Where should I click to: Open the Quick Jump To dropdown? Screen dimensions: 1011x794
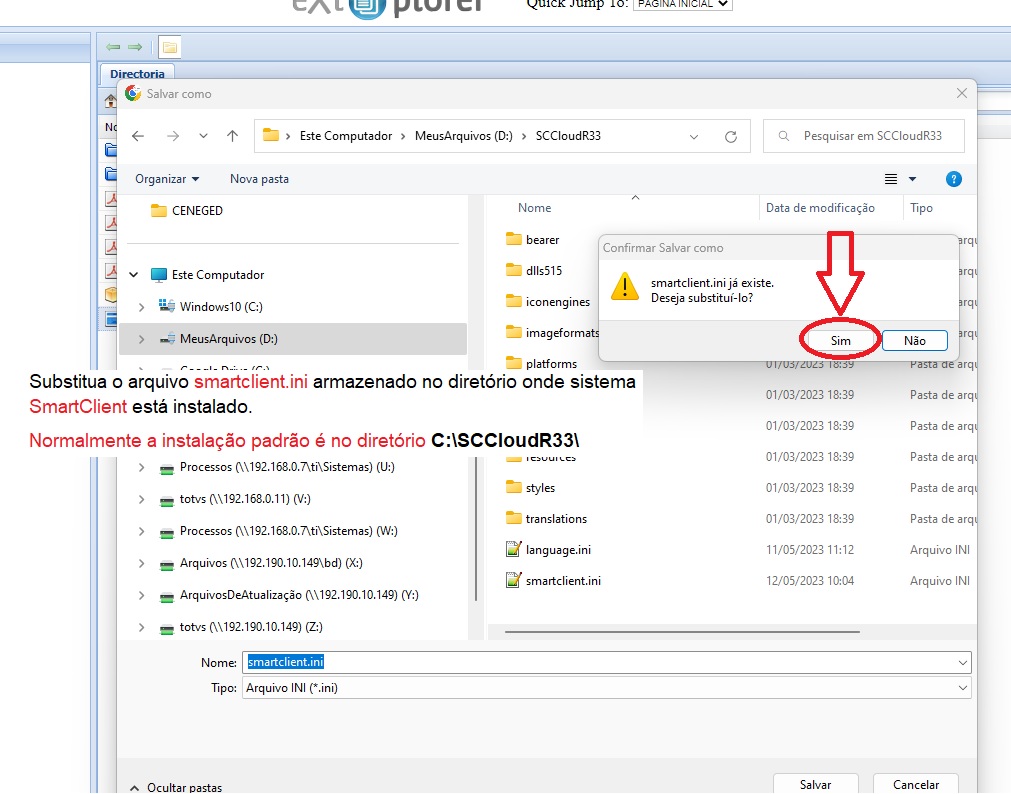click(x=682, y=4)
